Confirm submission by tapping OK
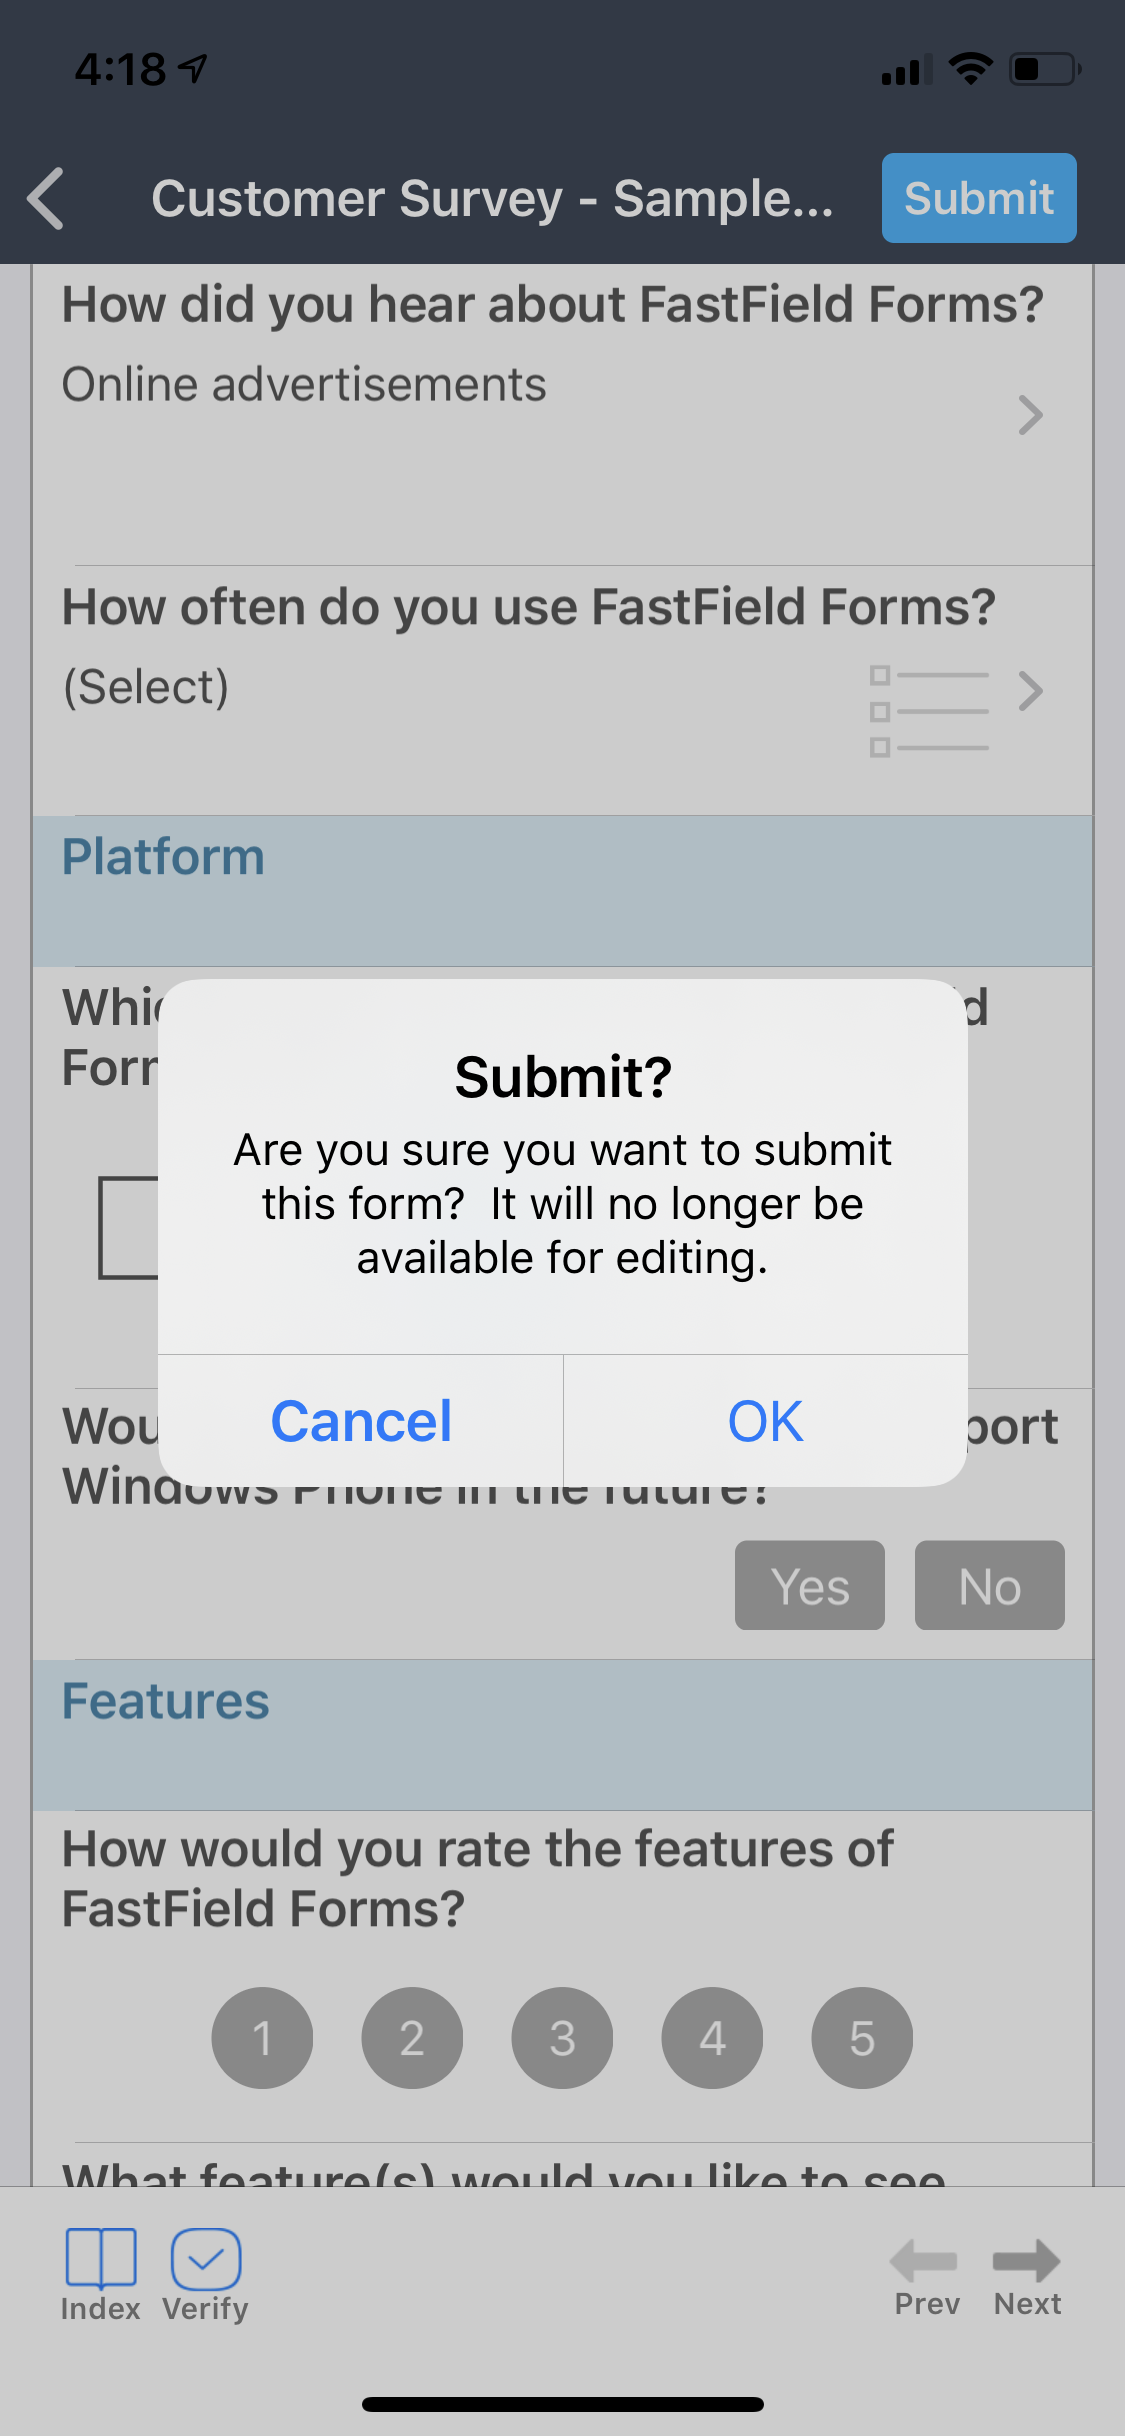The image size is (1125, 2436). (x=765, y=1421)
